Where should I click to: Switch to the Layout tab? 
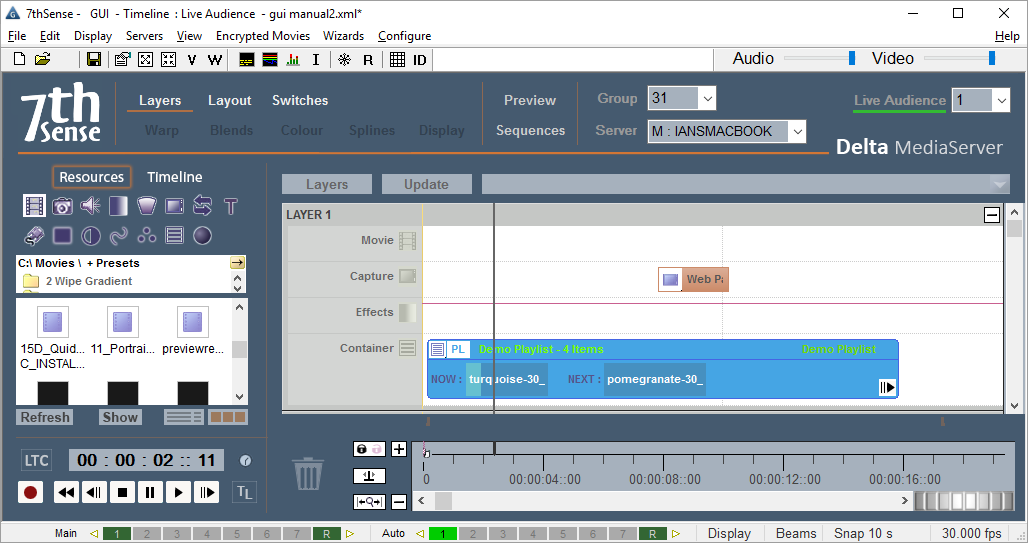229,100
